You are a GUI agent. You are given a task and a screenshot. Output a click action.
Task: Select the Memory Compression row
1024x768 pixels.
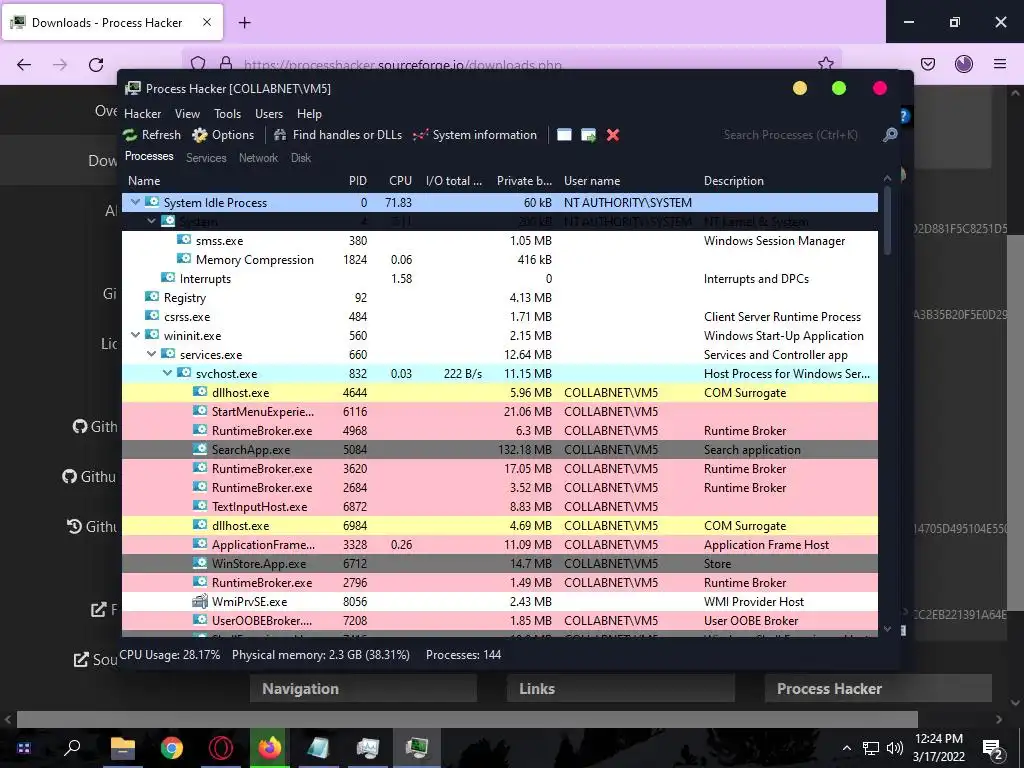coord(500,259)
